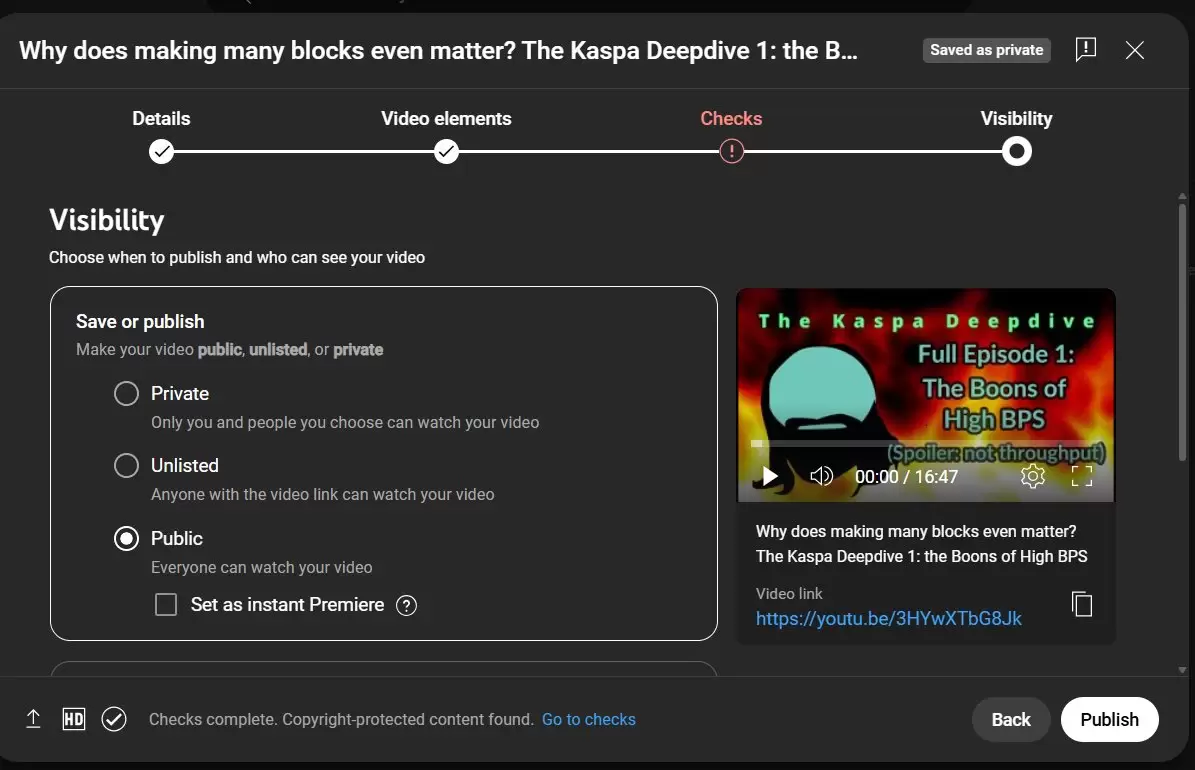
Task: Send feedback using the exclamation icon
Action: [x=1085, y=50]
